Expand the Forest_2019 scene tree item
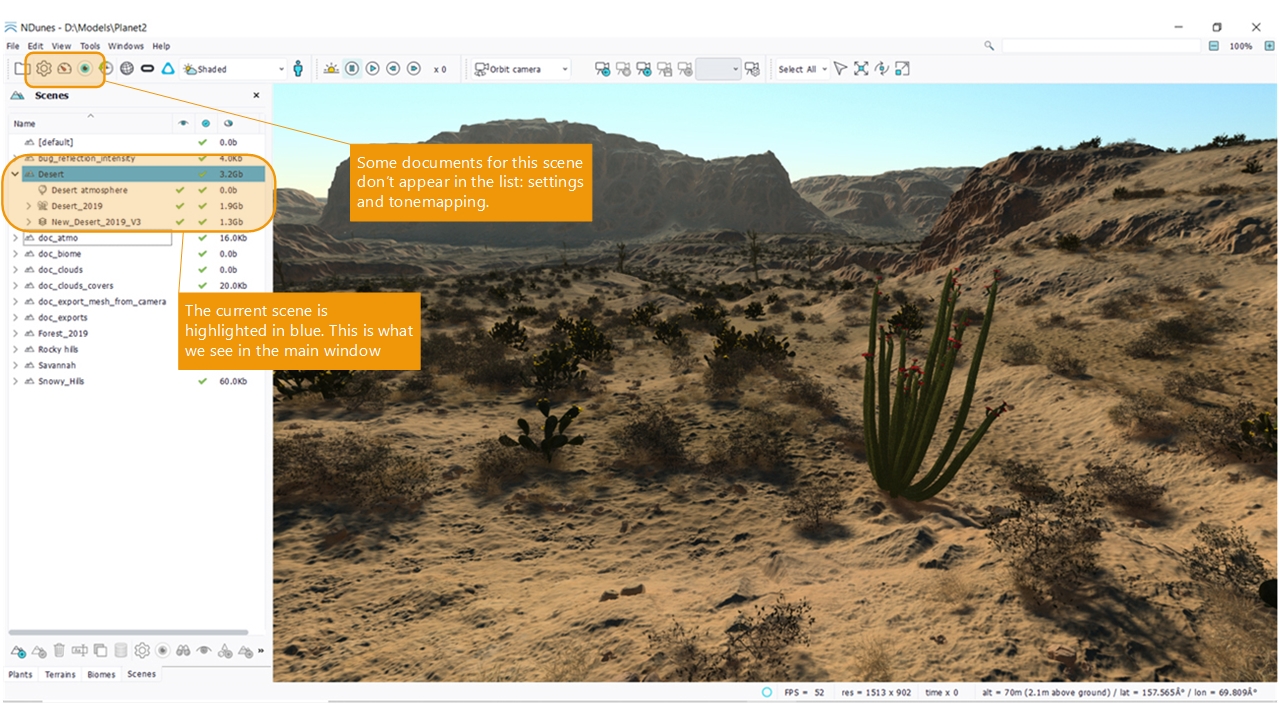Screen dimensions: 1280x720 click(x=15, y=334)
